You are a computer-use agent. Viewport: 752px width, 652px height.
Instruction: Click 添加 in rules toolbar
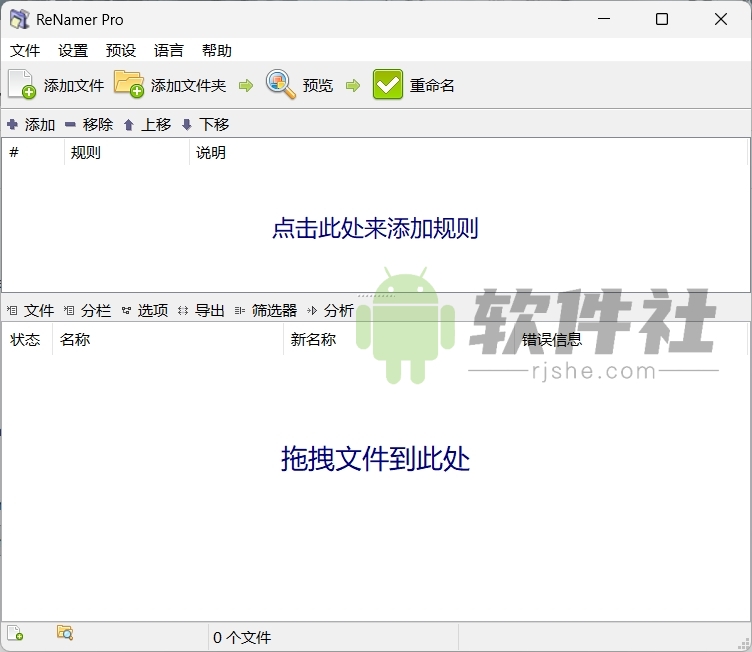pos(40,125)
